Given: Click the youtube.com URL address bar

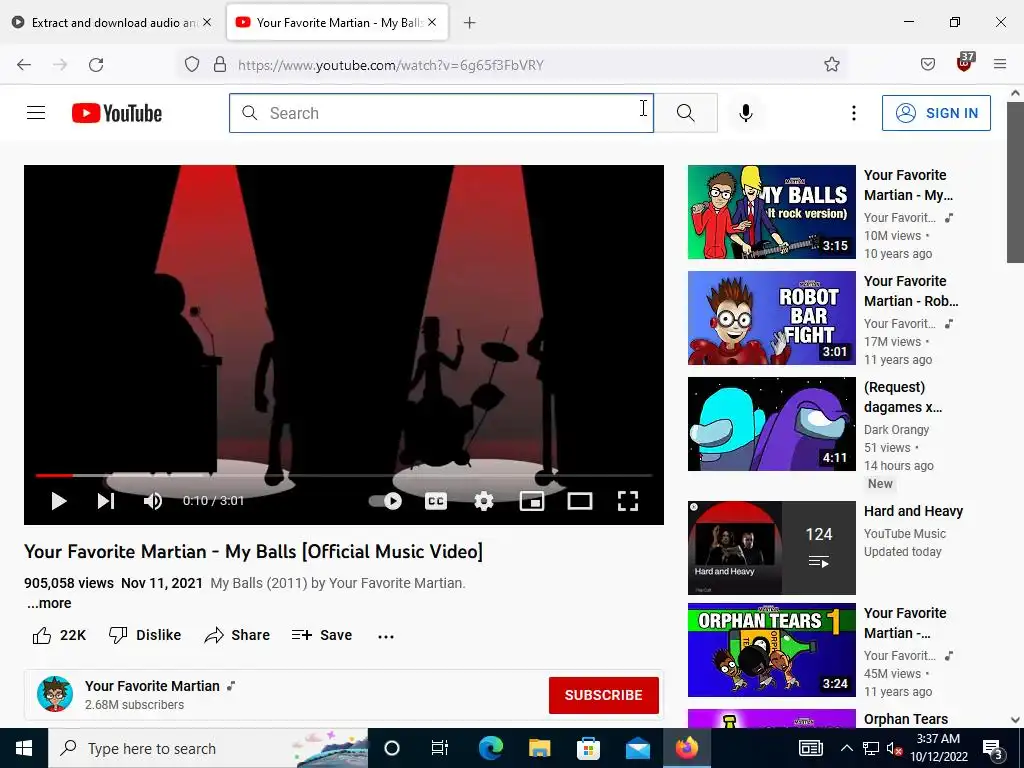Looking at the screenshot, I should tap(391, 65).
